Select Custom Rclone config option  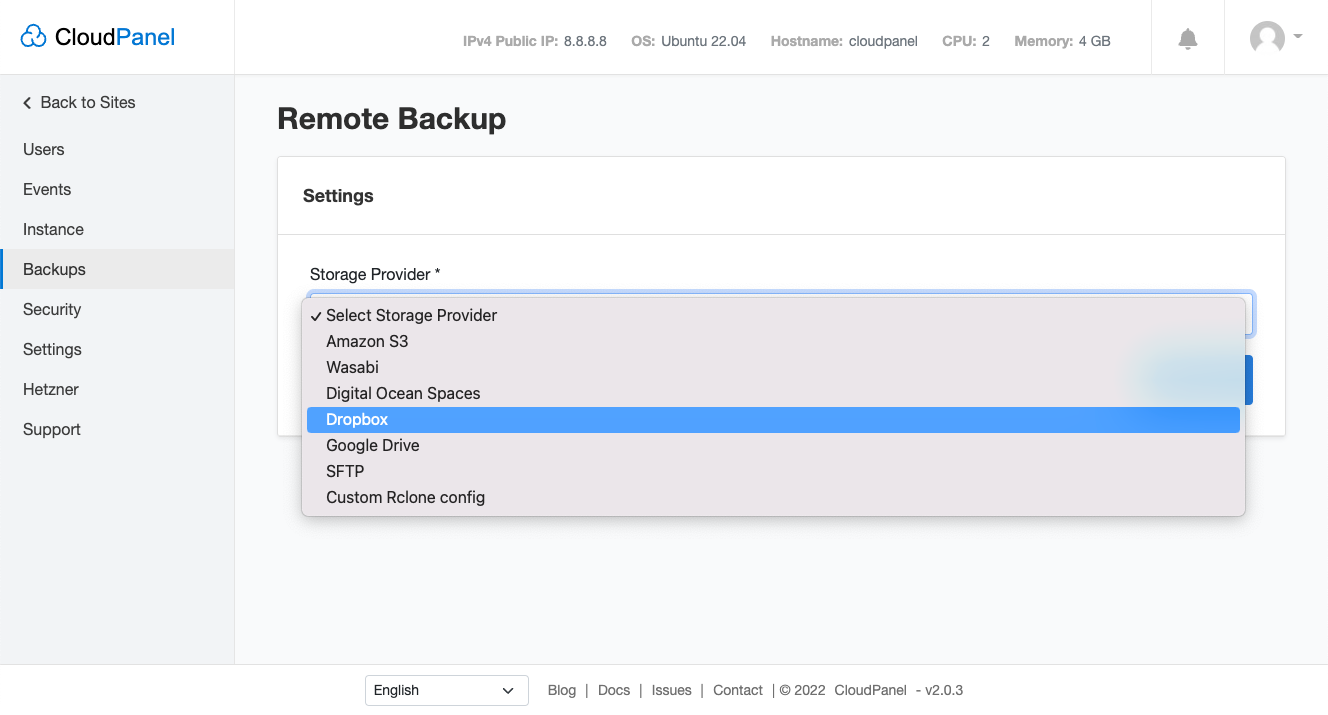[x=773, y=497]
